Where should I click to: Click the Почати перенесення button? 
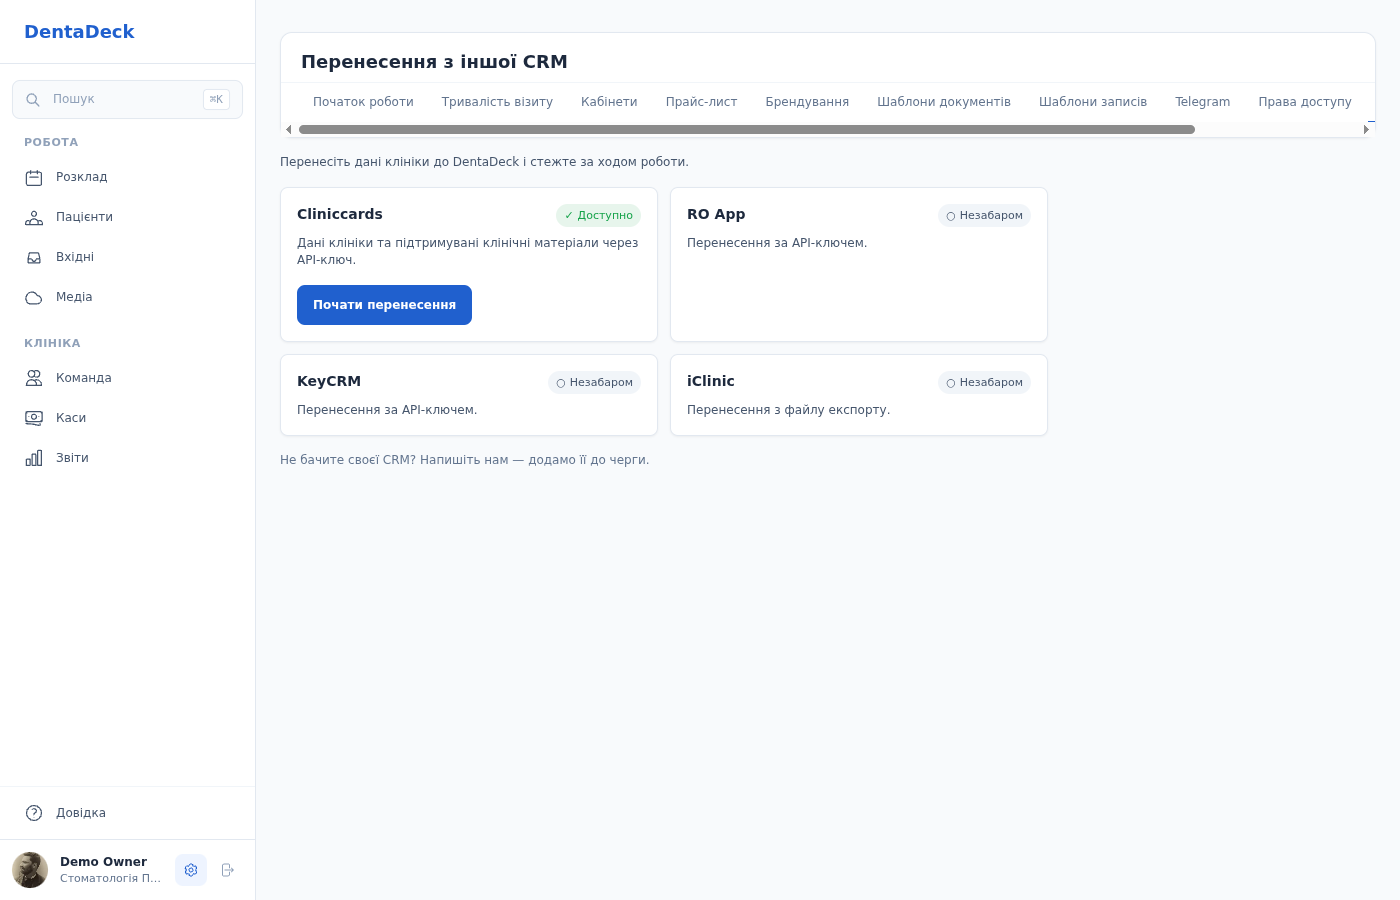[x=384, y=305]
